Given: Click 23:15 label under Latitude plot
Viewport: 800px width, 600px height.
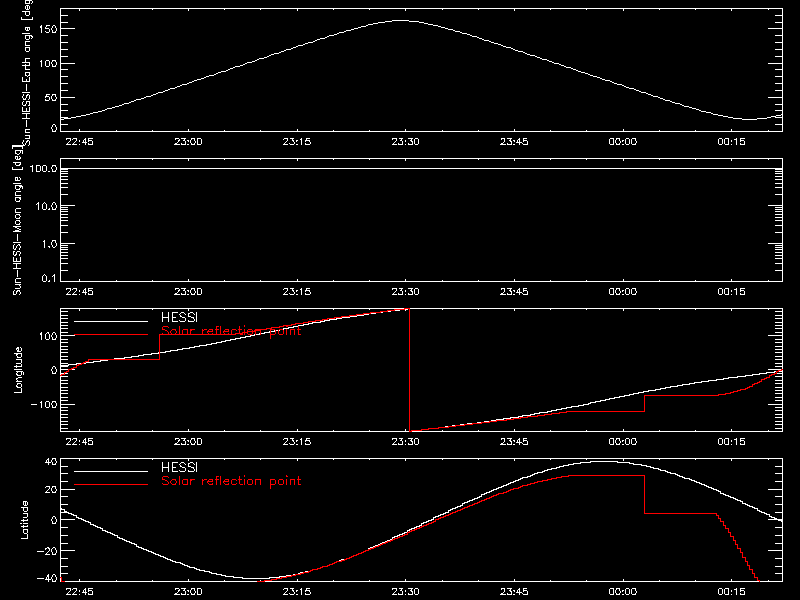Looking at the screenshot, I should (296, 592).
